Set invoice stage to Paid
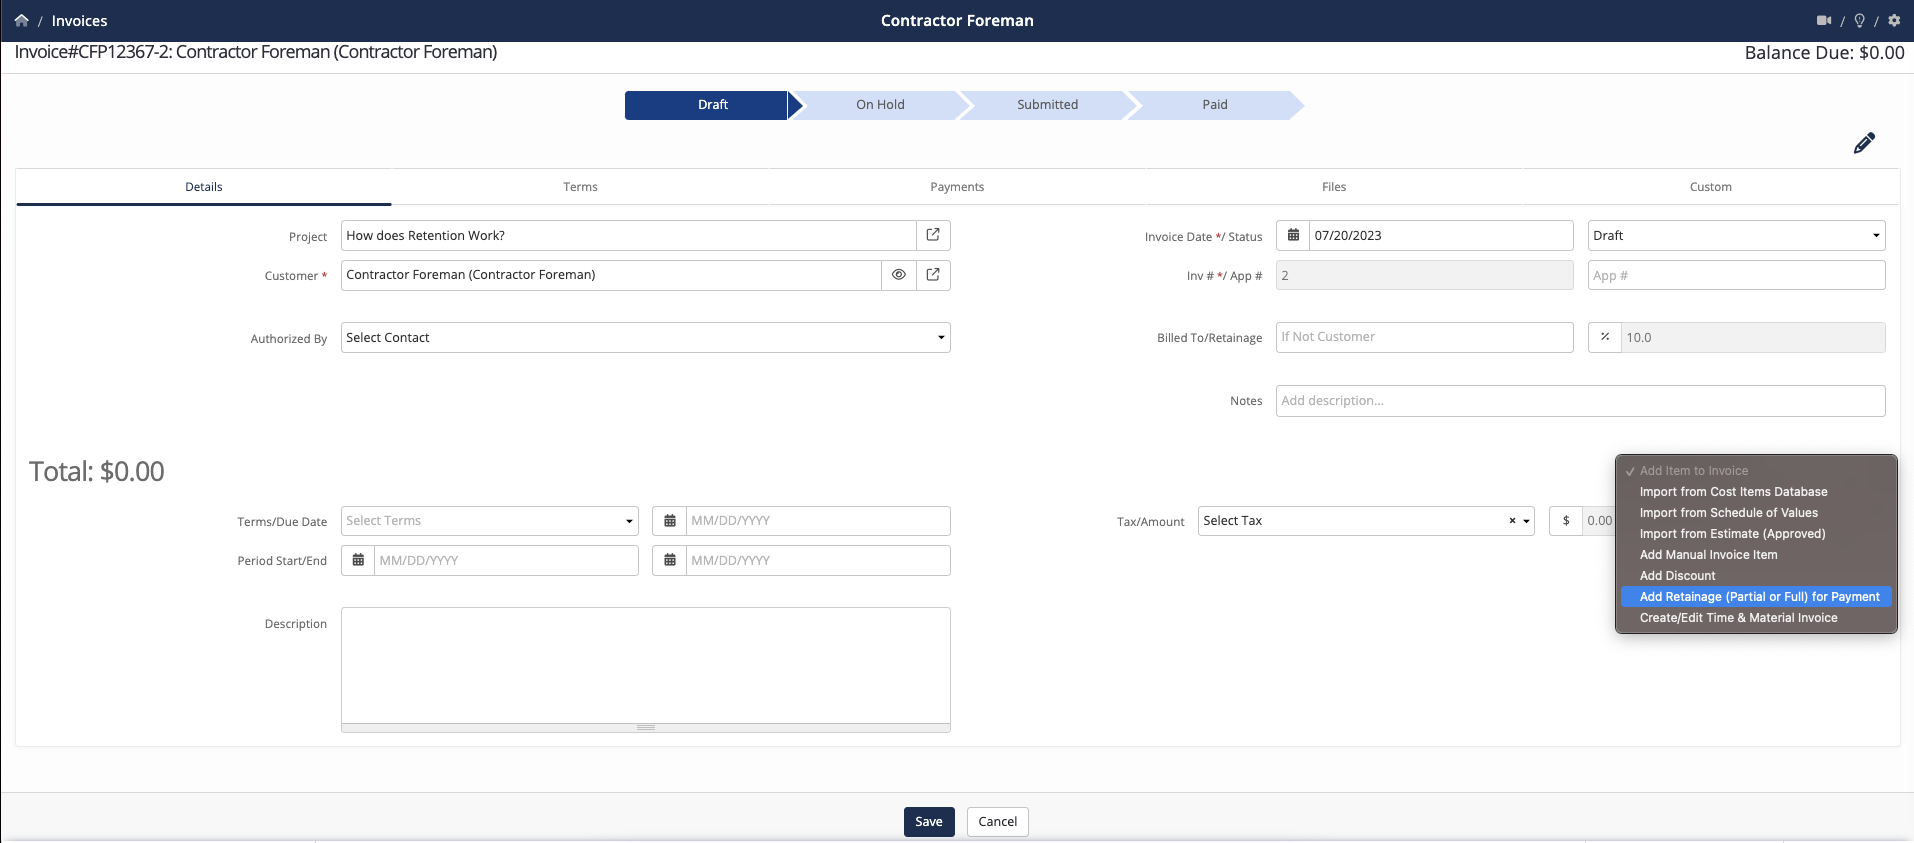 point(1214,105)
